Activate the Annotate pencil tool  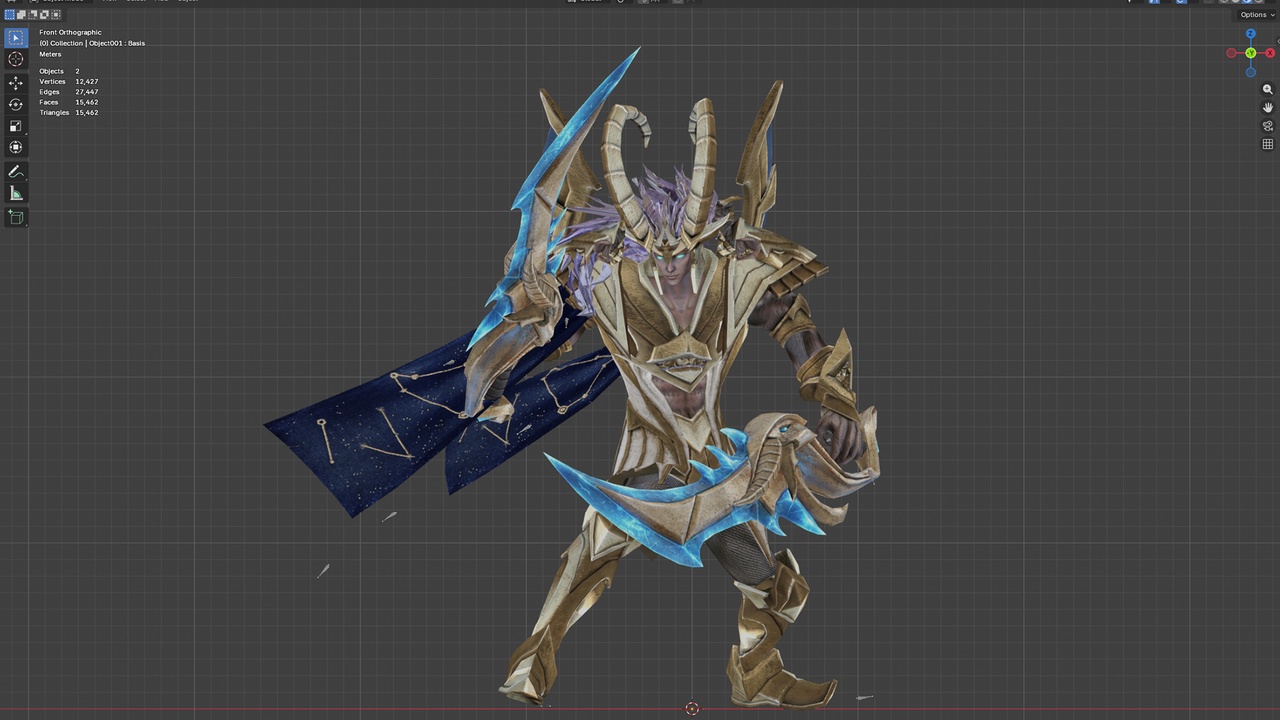(x=15, y=172)
